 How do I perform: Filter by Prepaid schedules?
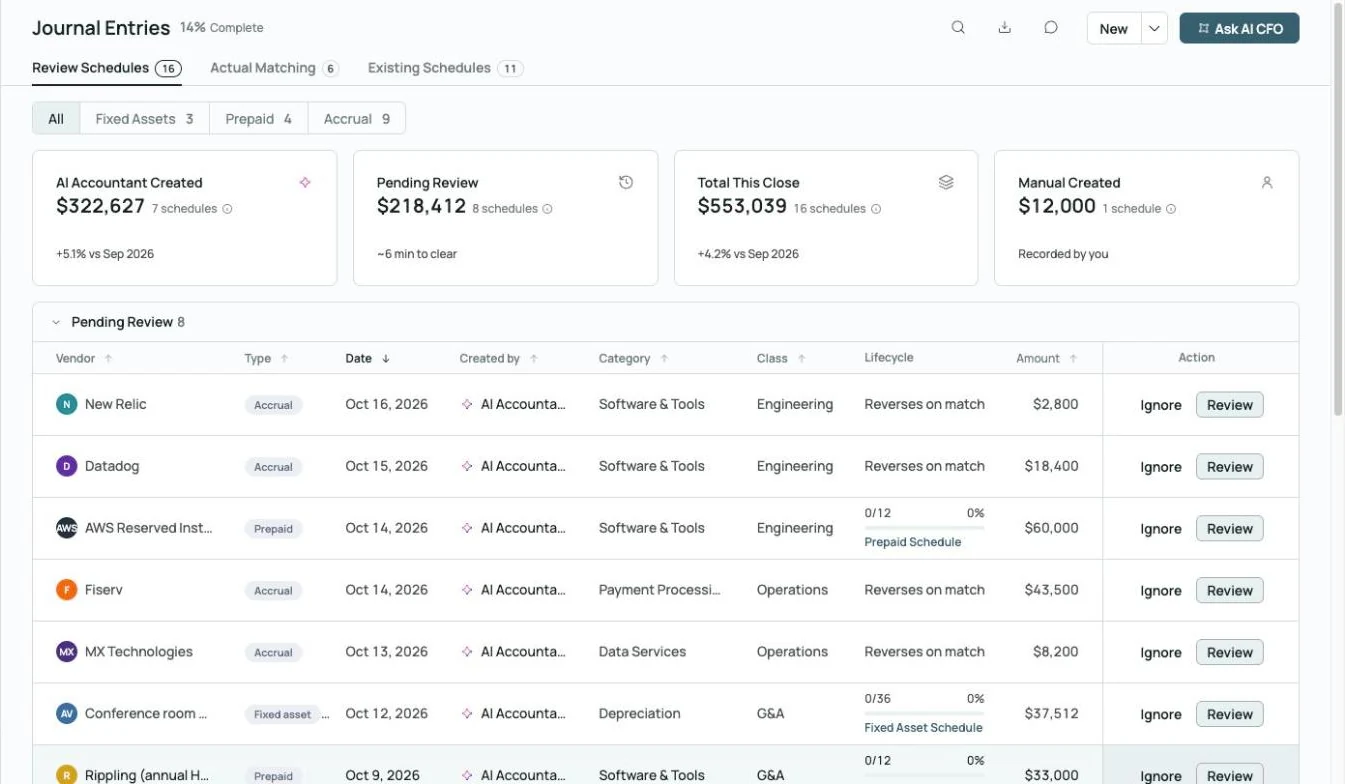pos(258,118)
